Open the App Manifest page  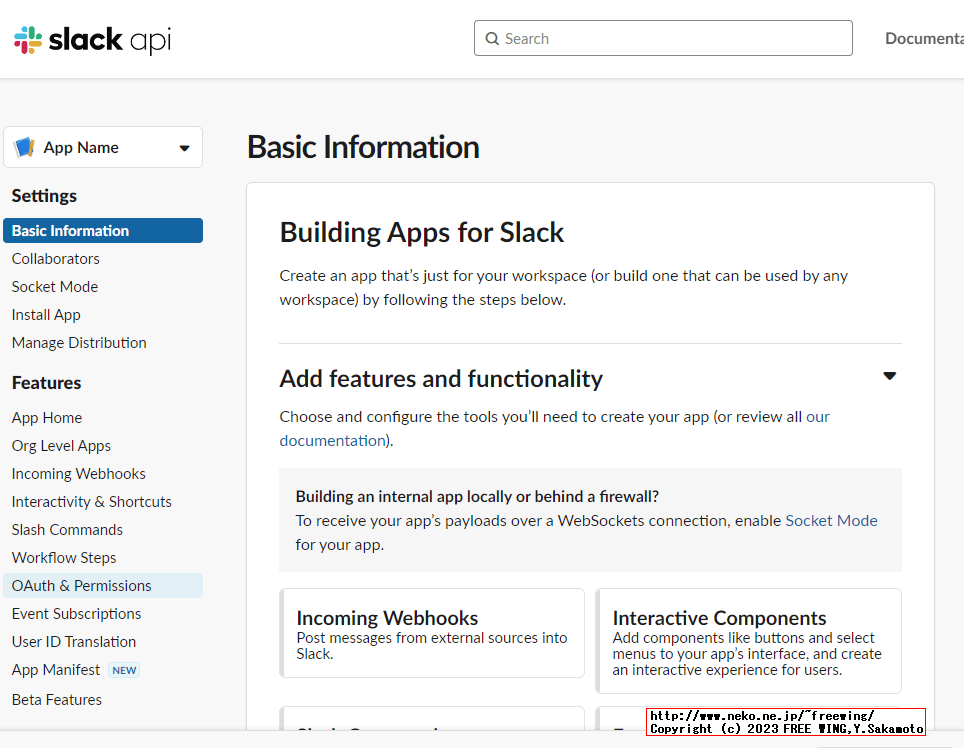click(x=55, y=669)
